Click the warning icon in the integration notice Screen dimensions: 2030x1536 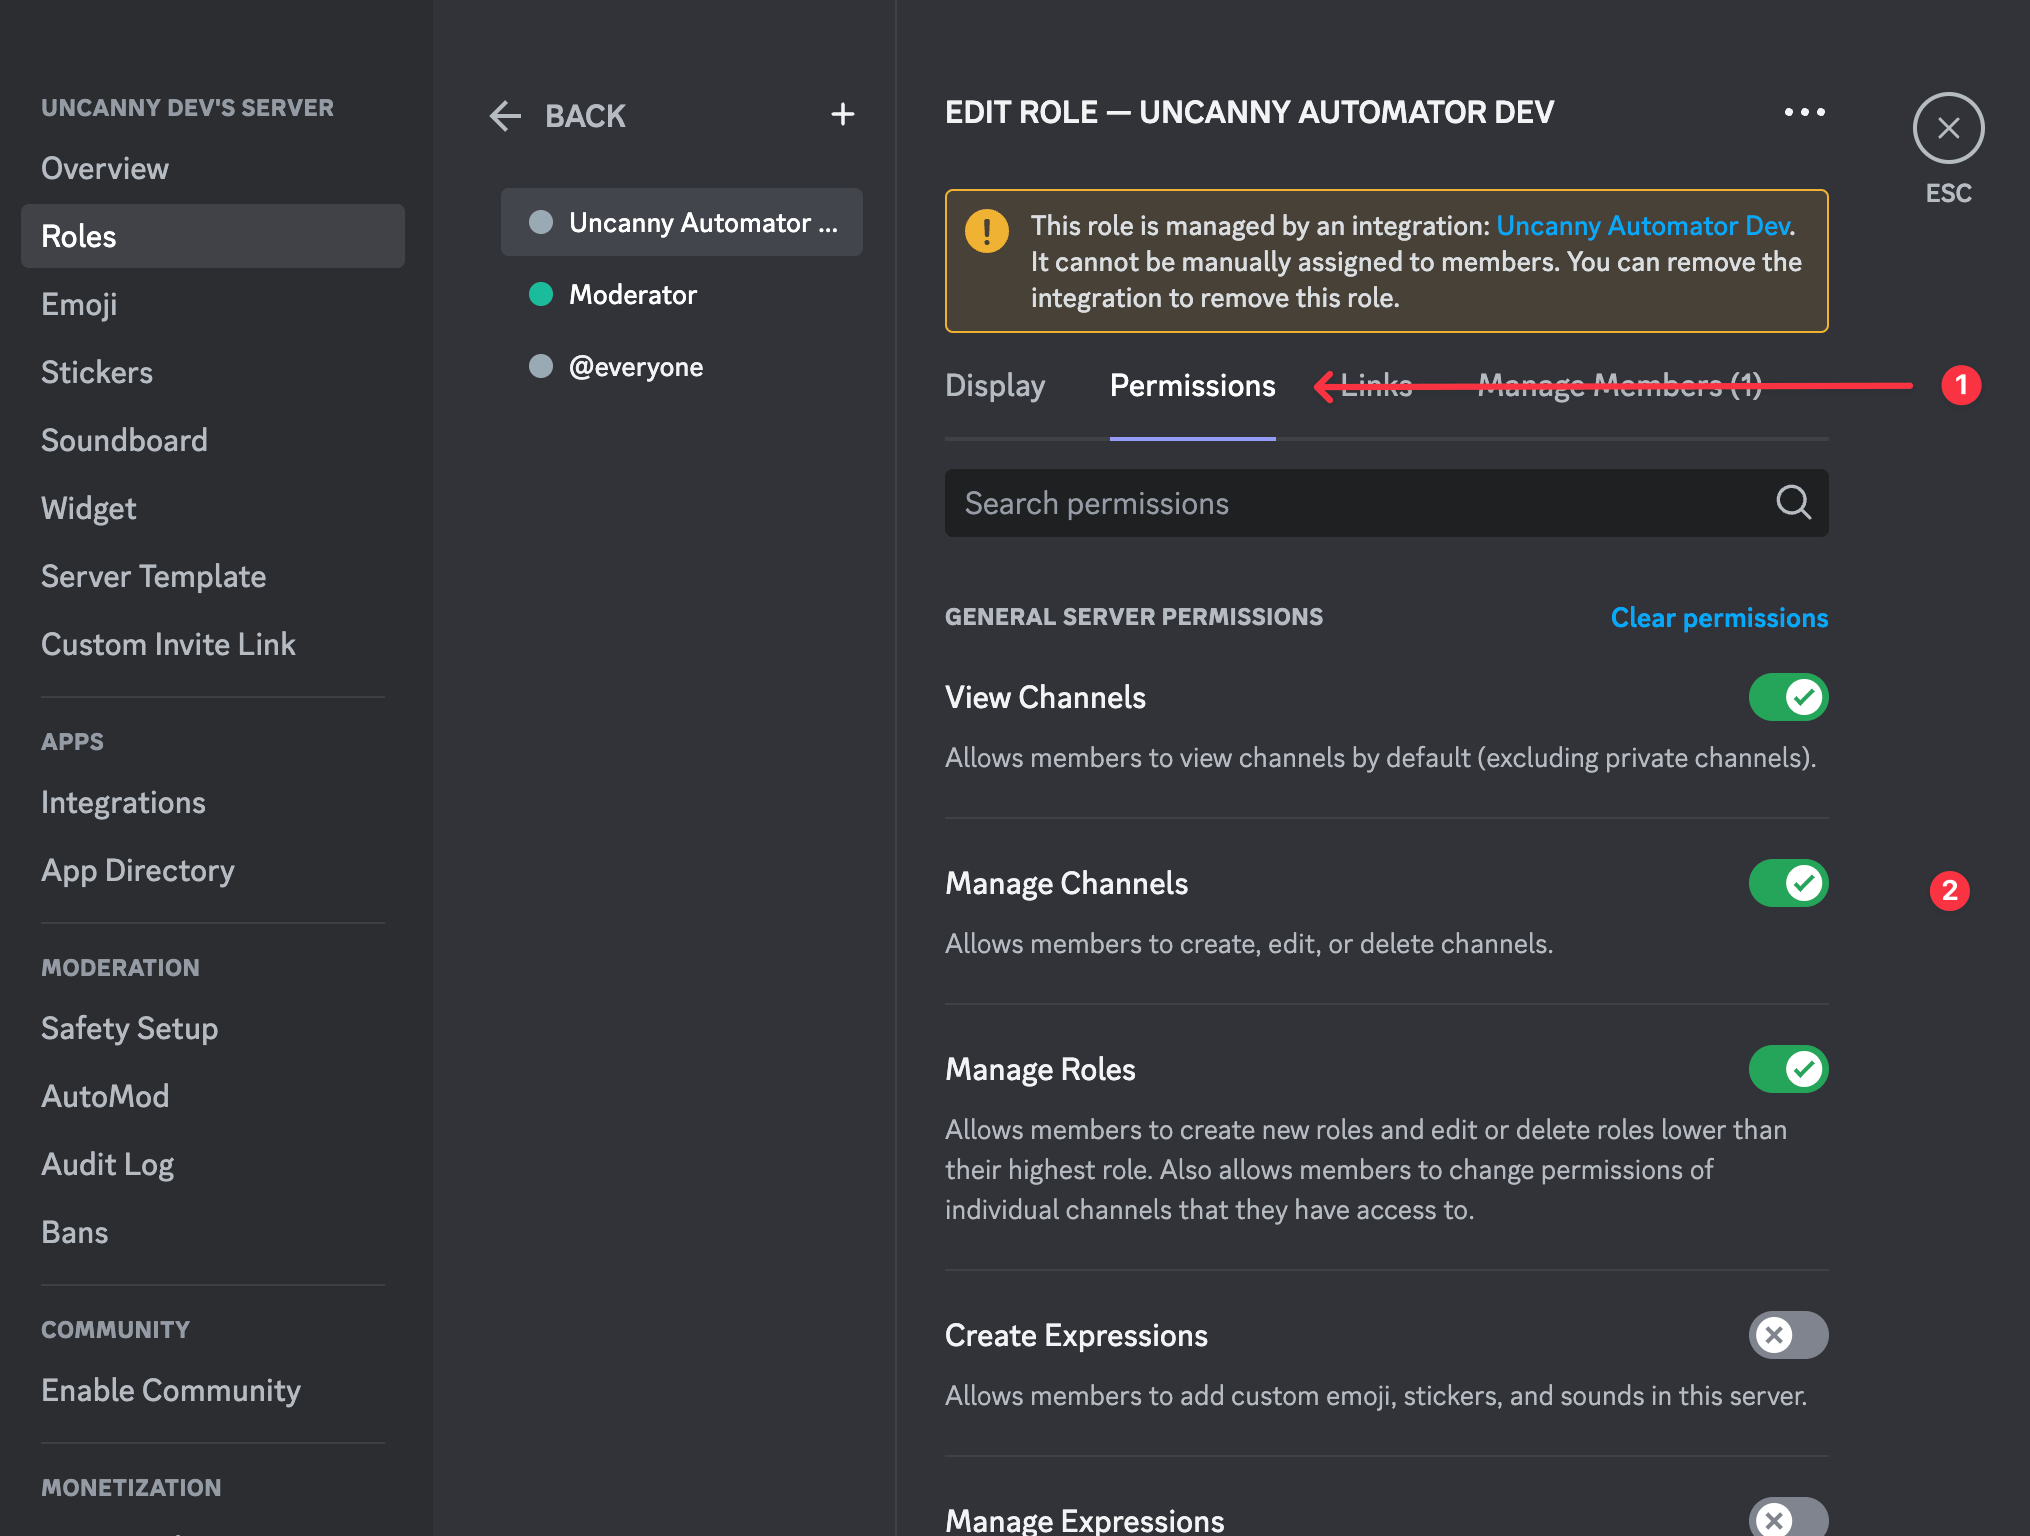[x=987, y=231]
